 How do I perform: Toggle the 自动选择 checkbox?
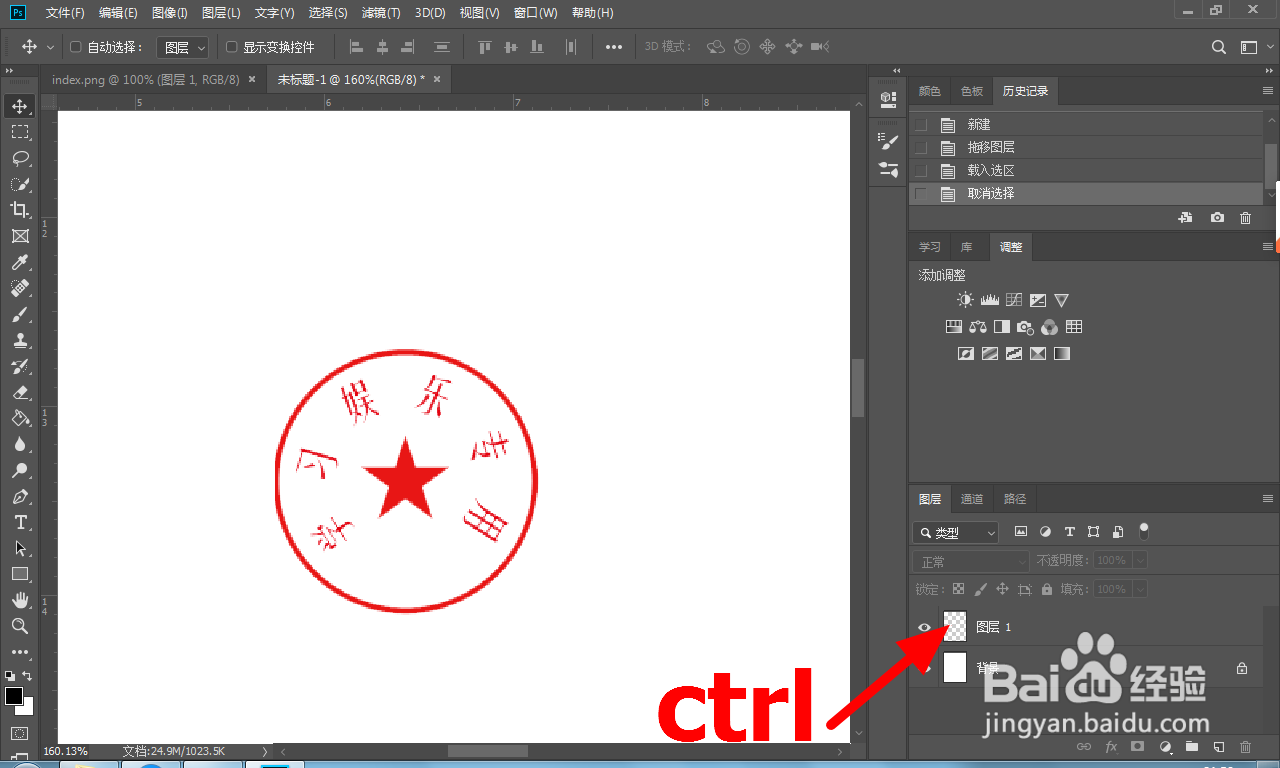(x=76, y=47)
